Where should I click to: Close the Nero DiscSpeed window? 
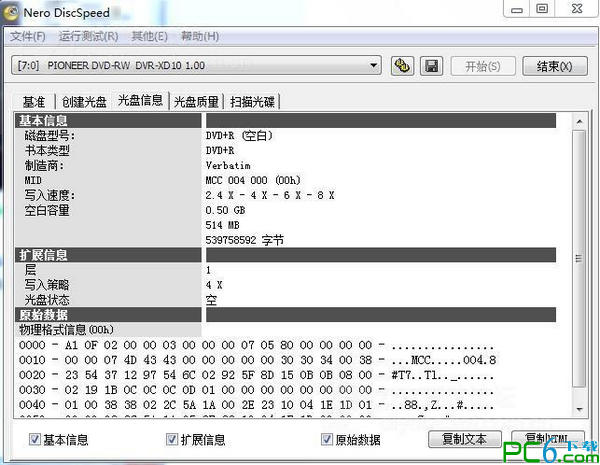pos(576,9)
